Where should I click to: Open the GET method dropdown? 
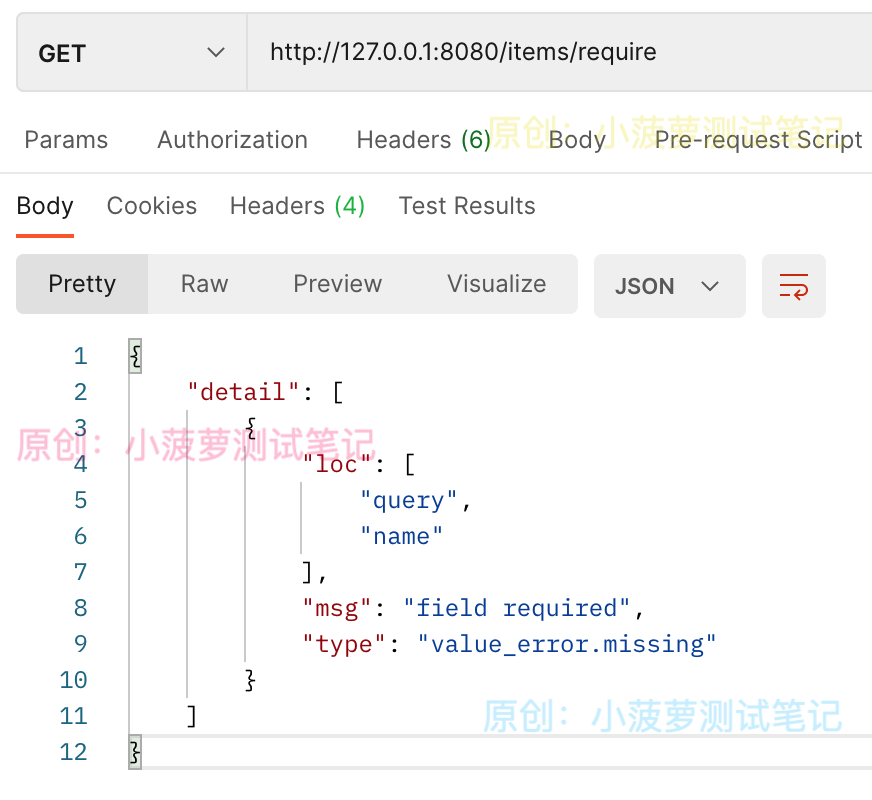click(x=132, y=53)
